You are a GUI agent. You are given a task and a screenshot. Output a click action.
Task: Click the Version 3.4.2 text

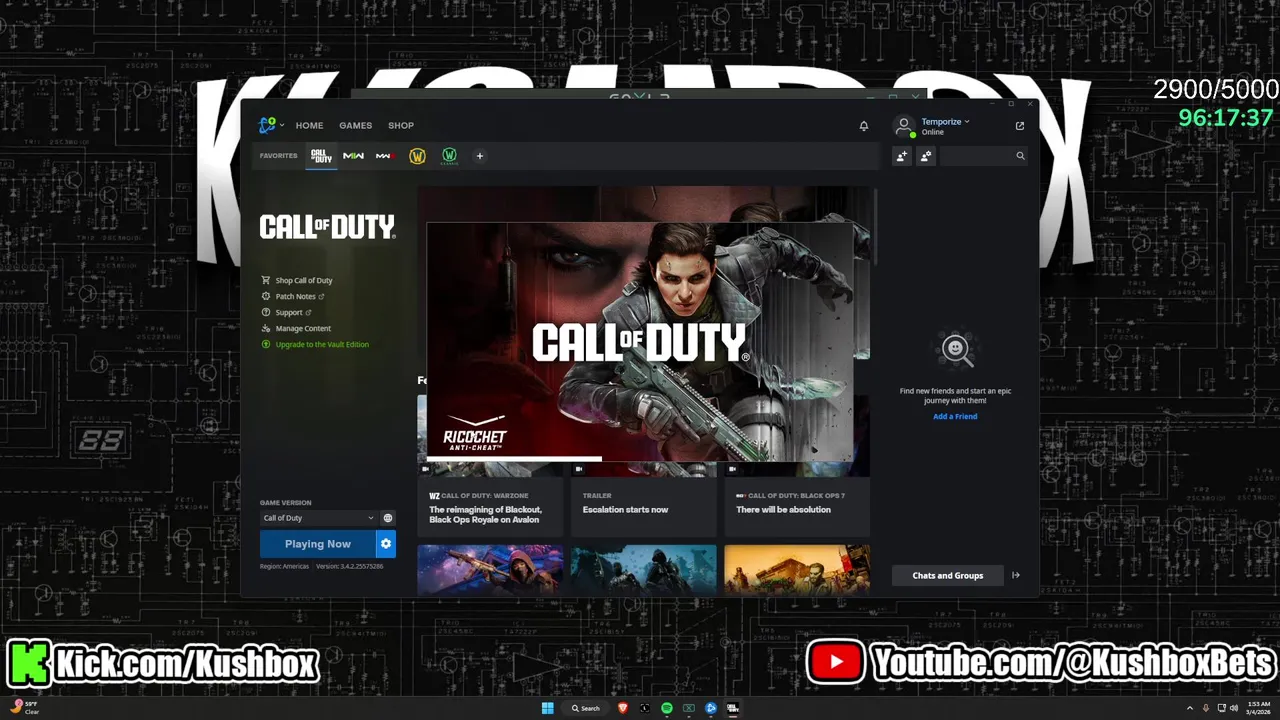349,567
